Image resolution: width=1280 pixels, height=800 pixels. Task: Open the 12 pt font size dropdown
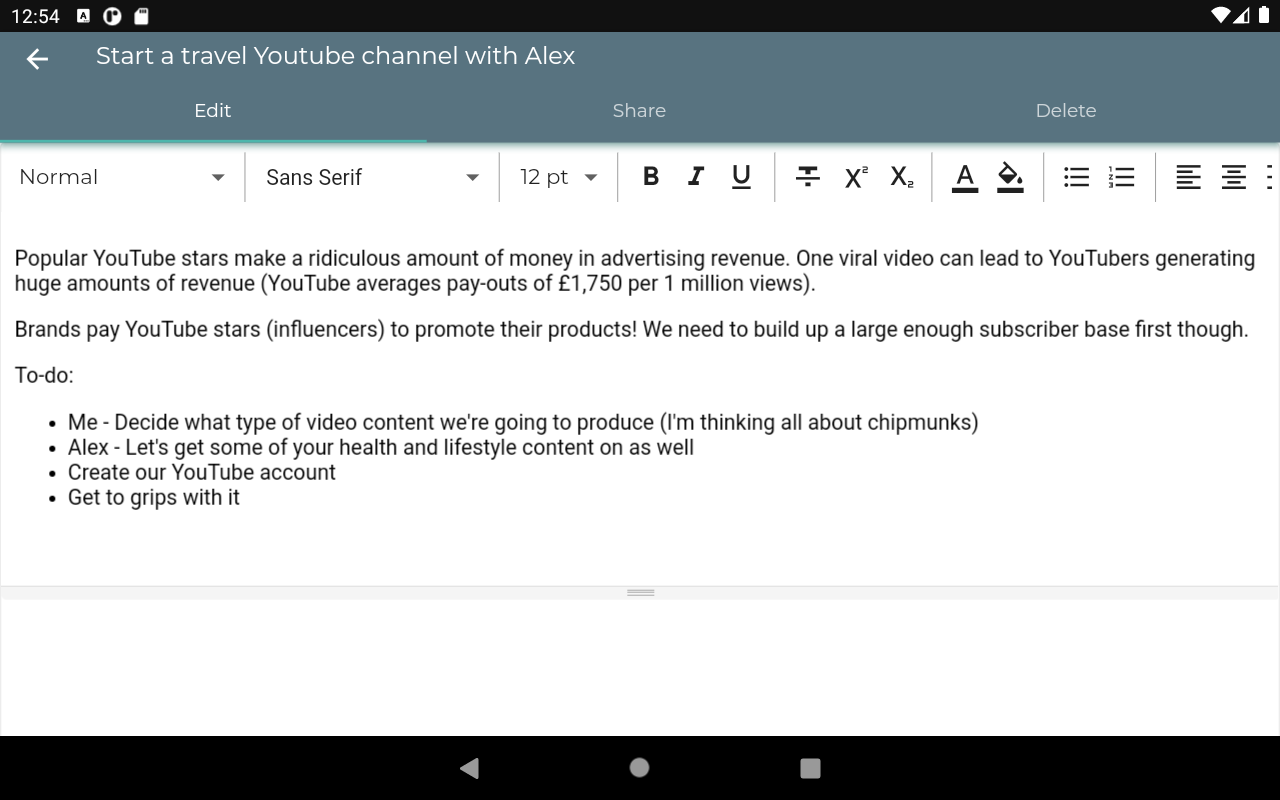pyautogui.click(x=559, y=177)
